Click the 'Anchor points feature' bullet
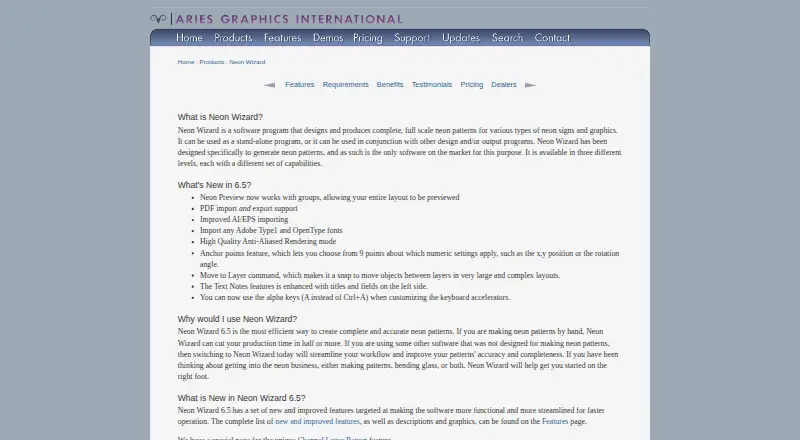 pos(410,259)
